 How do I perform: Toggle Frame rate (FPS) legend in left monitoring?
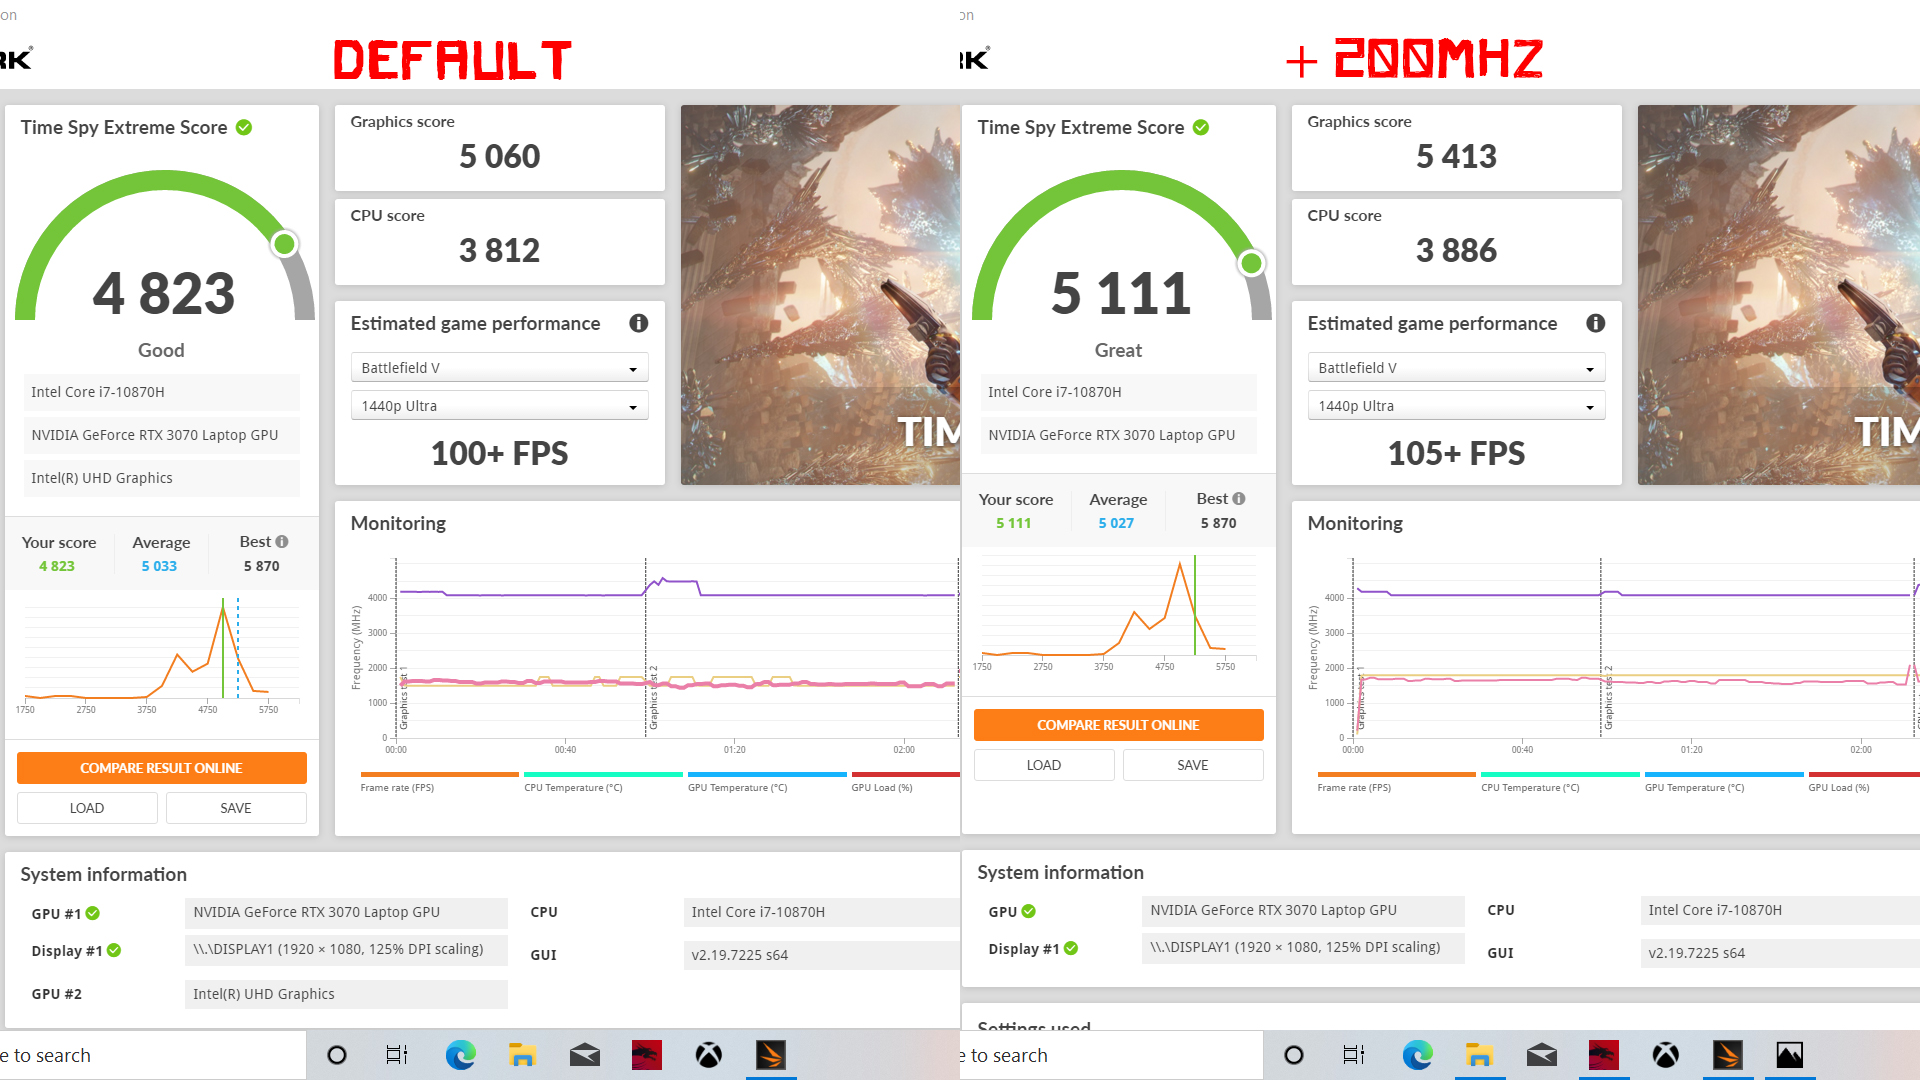click(439, 782)
